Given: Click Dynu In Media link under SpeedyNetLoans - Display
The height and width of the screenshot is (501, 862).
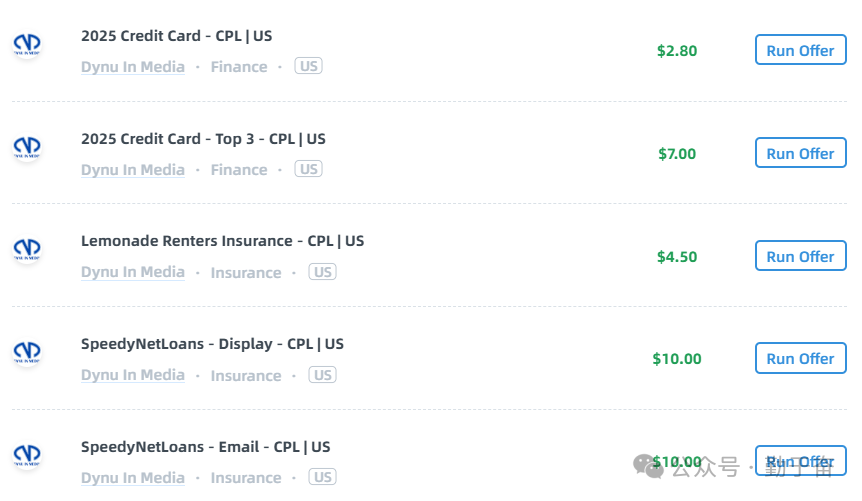Looking at the screenshot, I should 133,375.
